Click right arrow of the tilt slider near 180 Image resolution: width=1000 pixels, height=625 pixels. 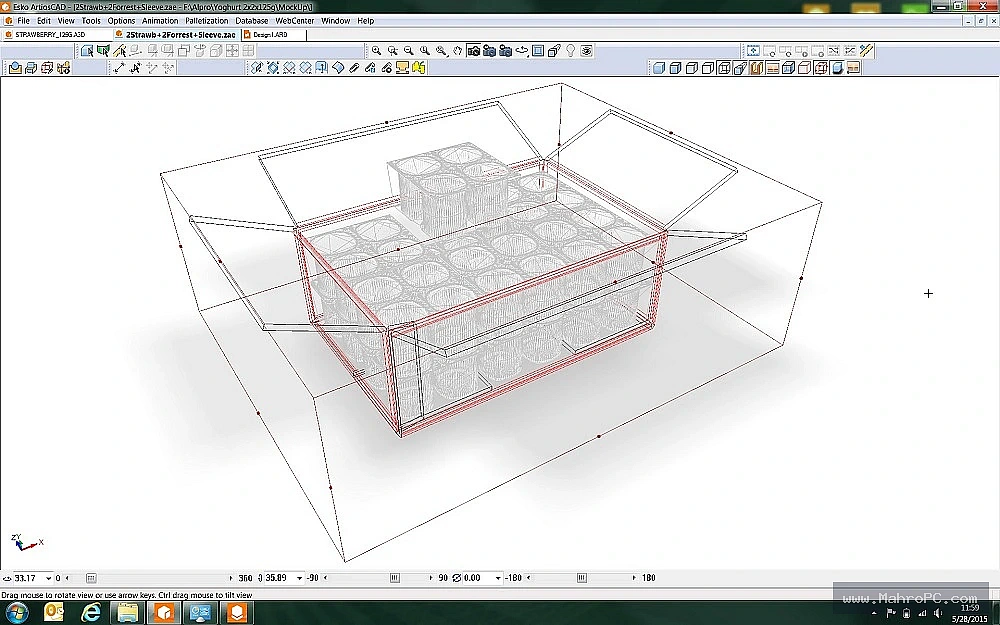coord(634,578)
